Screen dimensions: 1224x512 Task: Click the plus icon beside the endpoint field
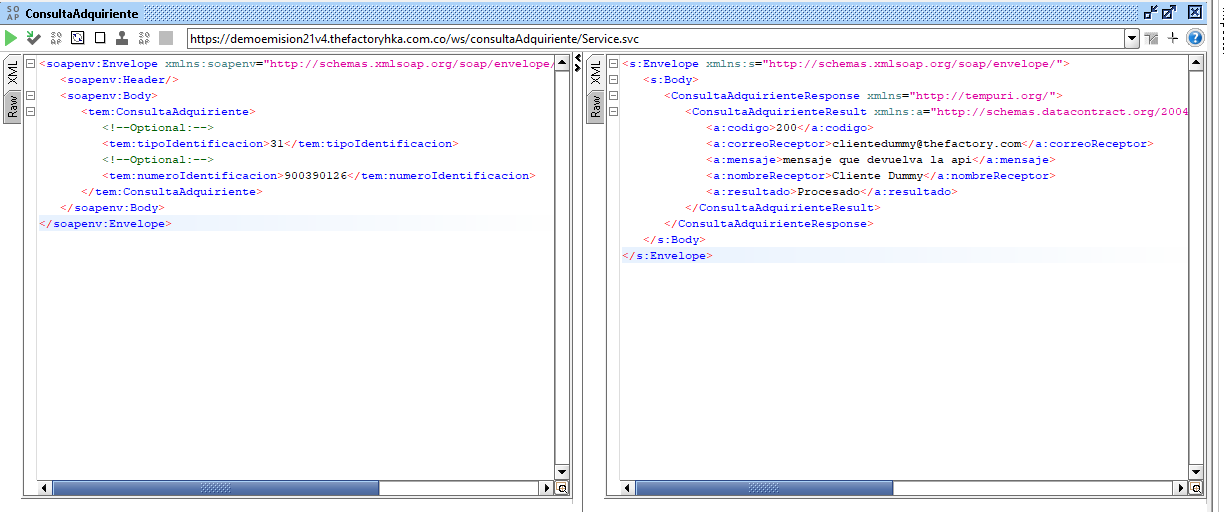tap(1173, 38)
